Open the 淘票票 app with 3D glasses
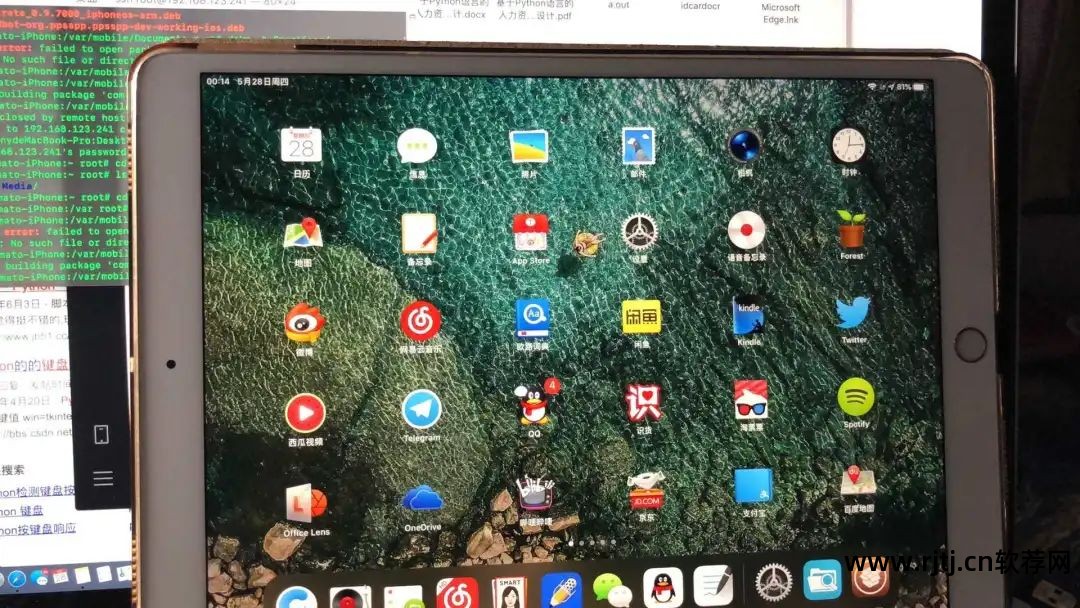This screenshot has height=608, width=1080. [x=751, y=399]
